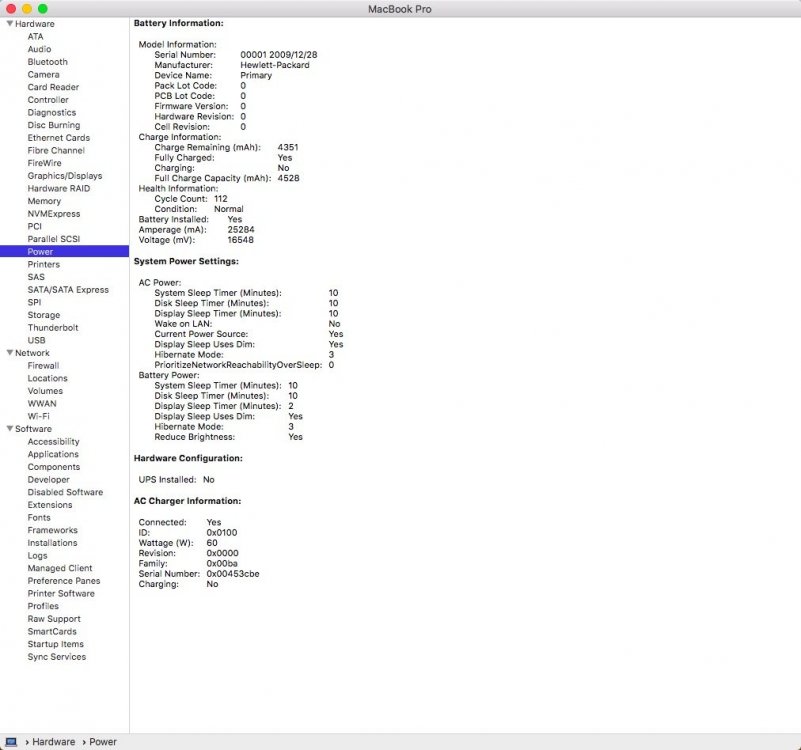Select Managed Client under Software
801x750 pixels.
point(60,568)
